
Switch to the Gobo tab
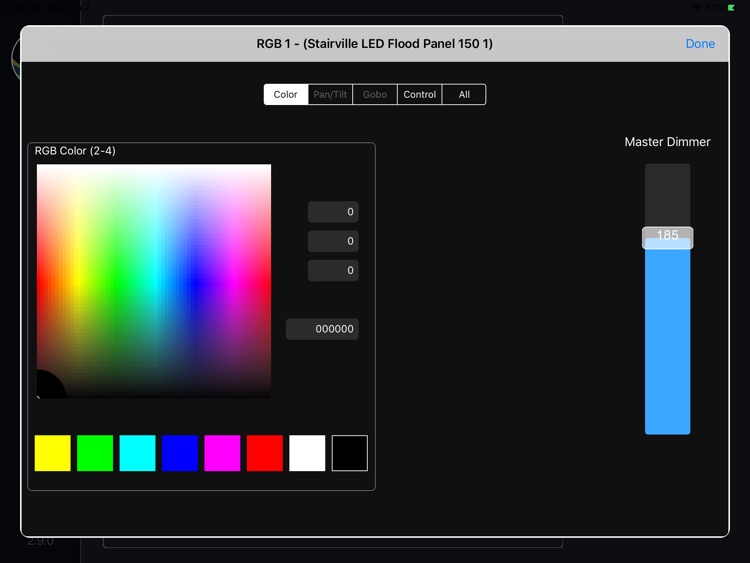375,94
